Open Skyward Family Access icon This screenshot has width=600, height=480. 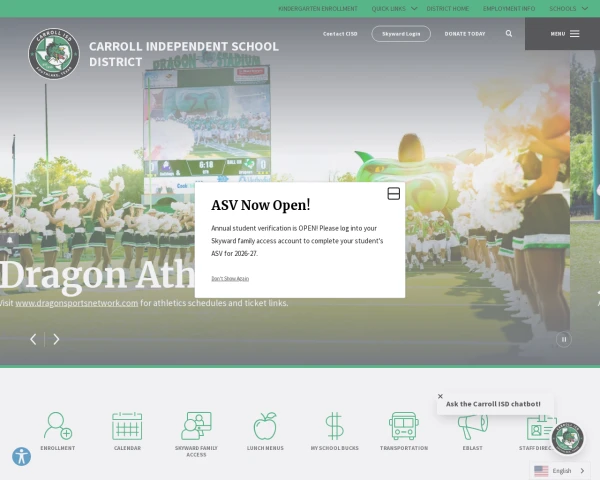(x=196, y=426)
